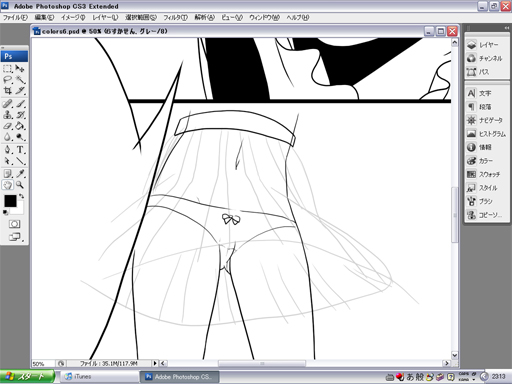Select the Lasso tool
Screen dimensions: 512x384
pyautogui.click(x=8, y=80)
